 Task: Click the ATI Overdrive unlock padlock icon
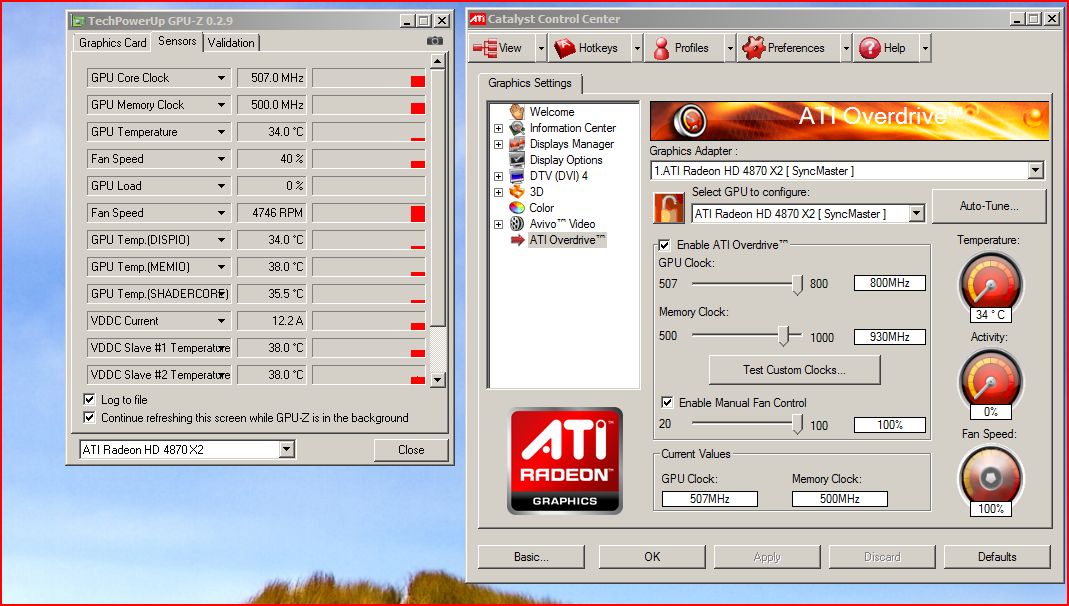pos(668,208)
